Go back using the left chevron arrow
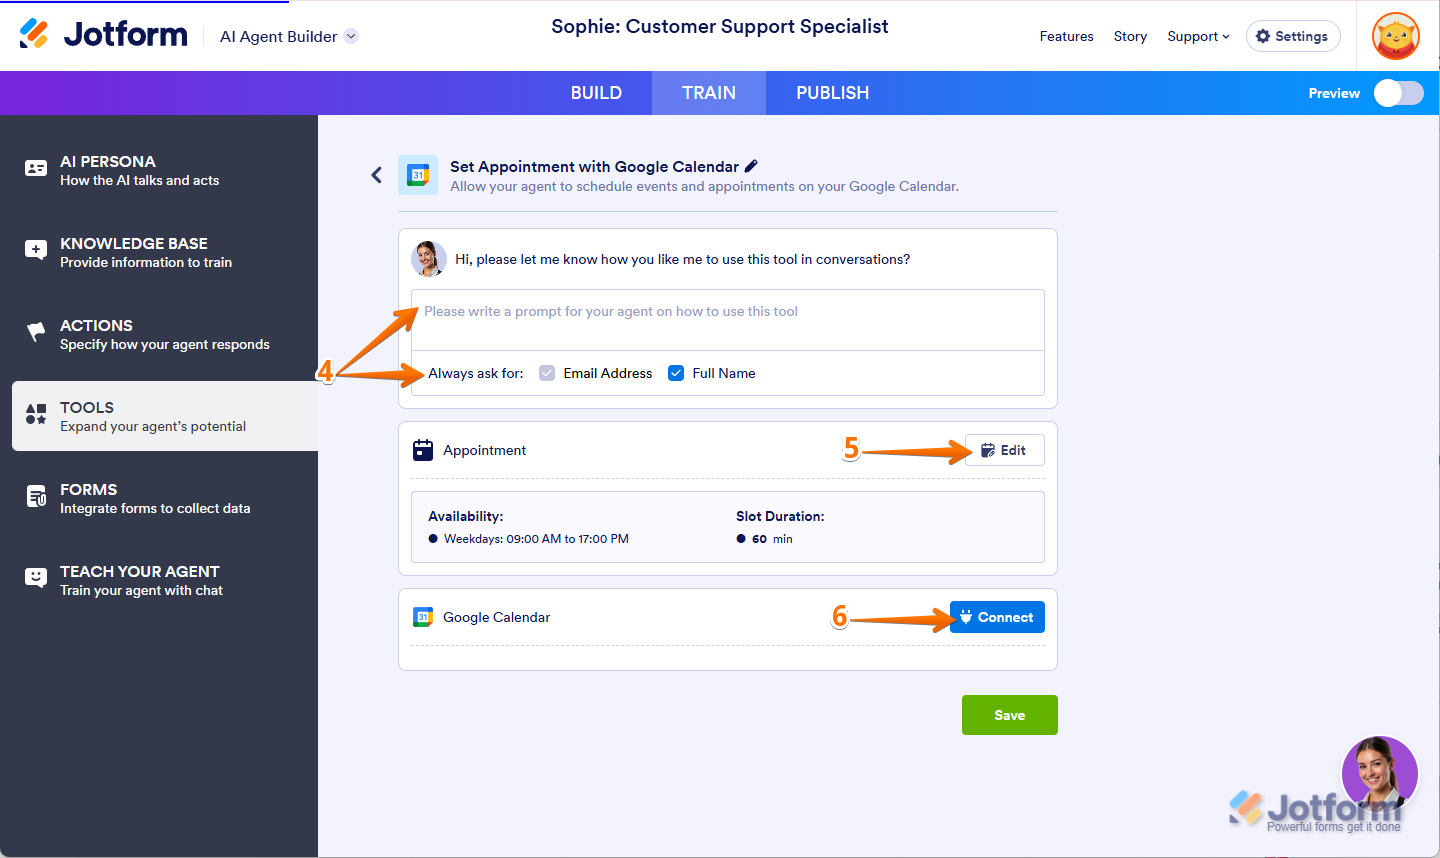1440x858 pixels. (x=377, y=175)
